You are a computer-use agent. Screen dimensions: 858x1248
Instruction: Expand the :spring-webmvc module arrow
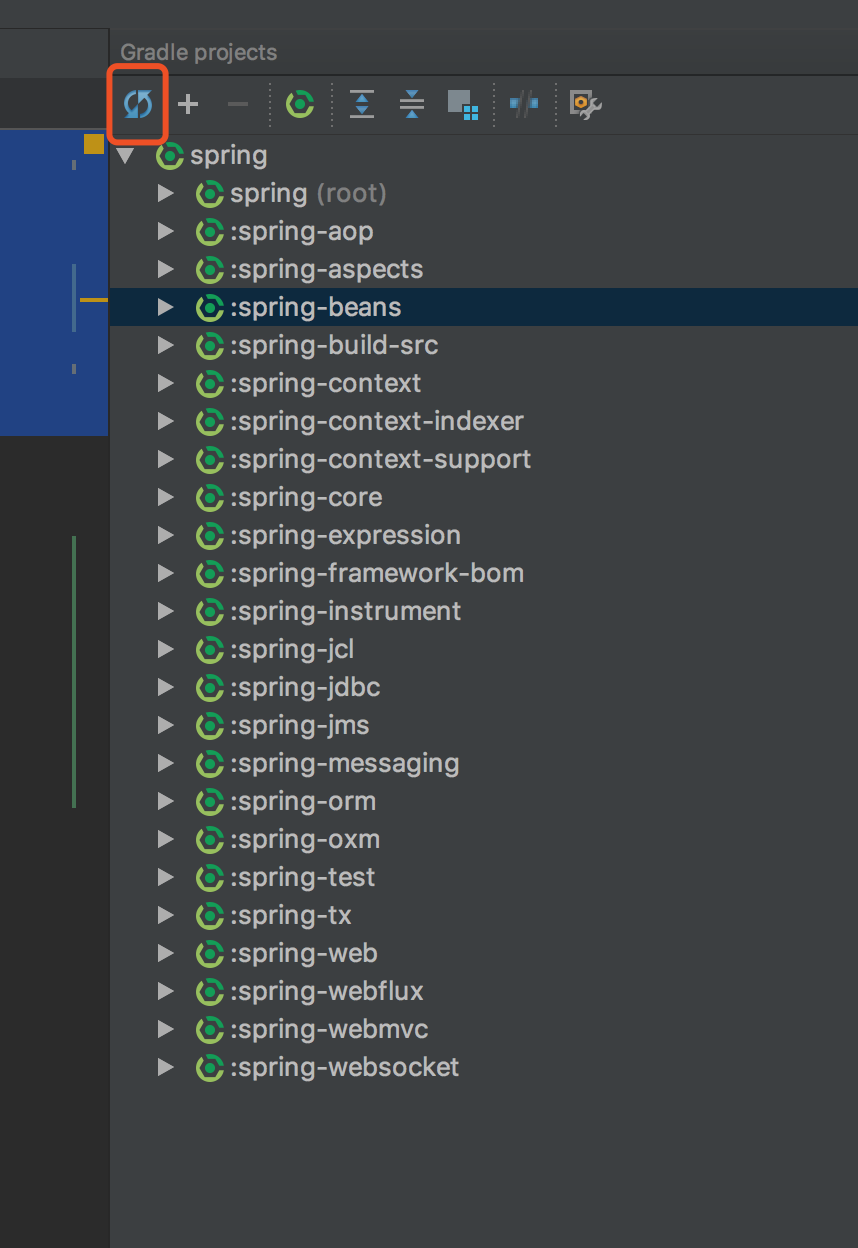166,1030
